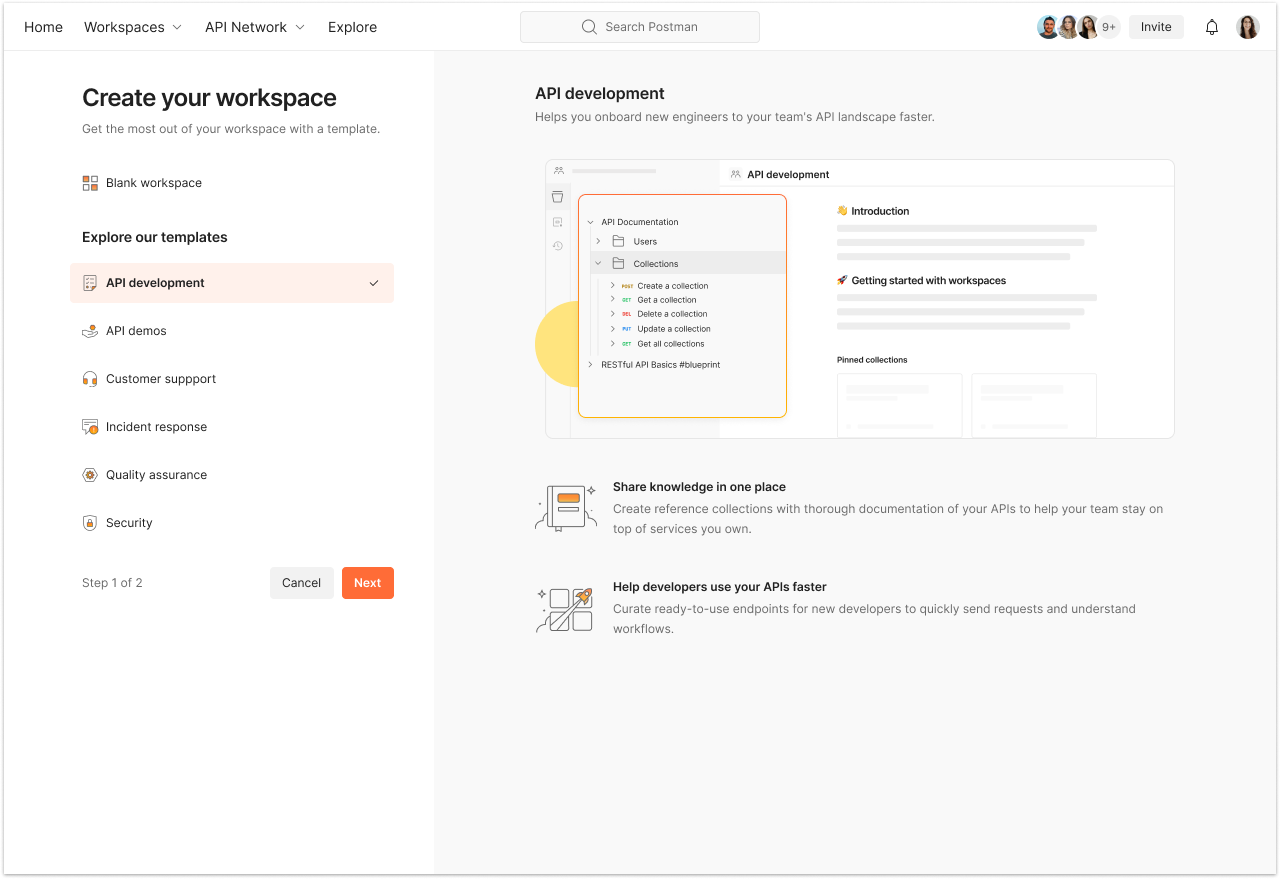Image resolution: width=1280 pixels, height=879 pixels.
Task: Click the Blank workspace icon
Action: (x=89, y=182)
